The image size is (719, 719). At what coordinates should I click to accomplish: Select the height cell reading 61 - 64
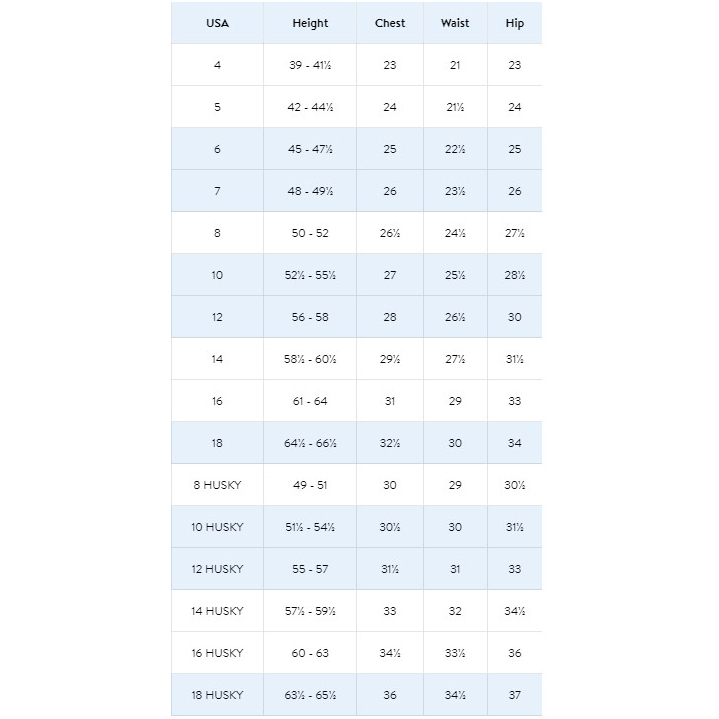click(310, 401)
